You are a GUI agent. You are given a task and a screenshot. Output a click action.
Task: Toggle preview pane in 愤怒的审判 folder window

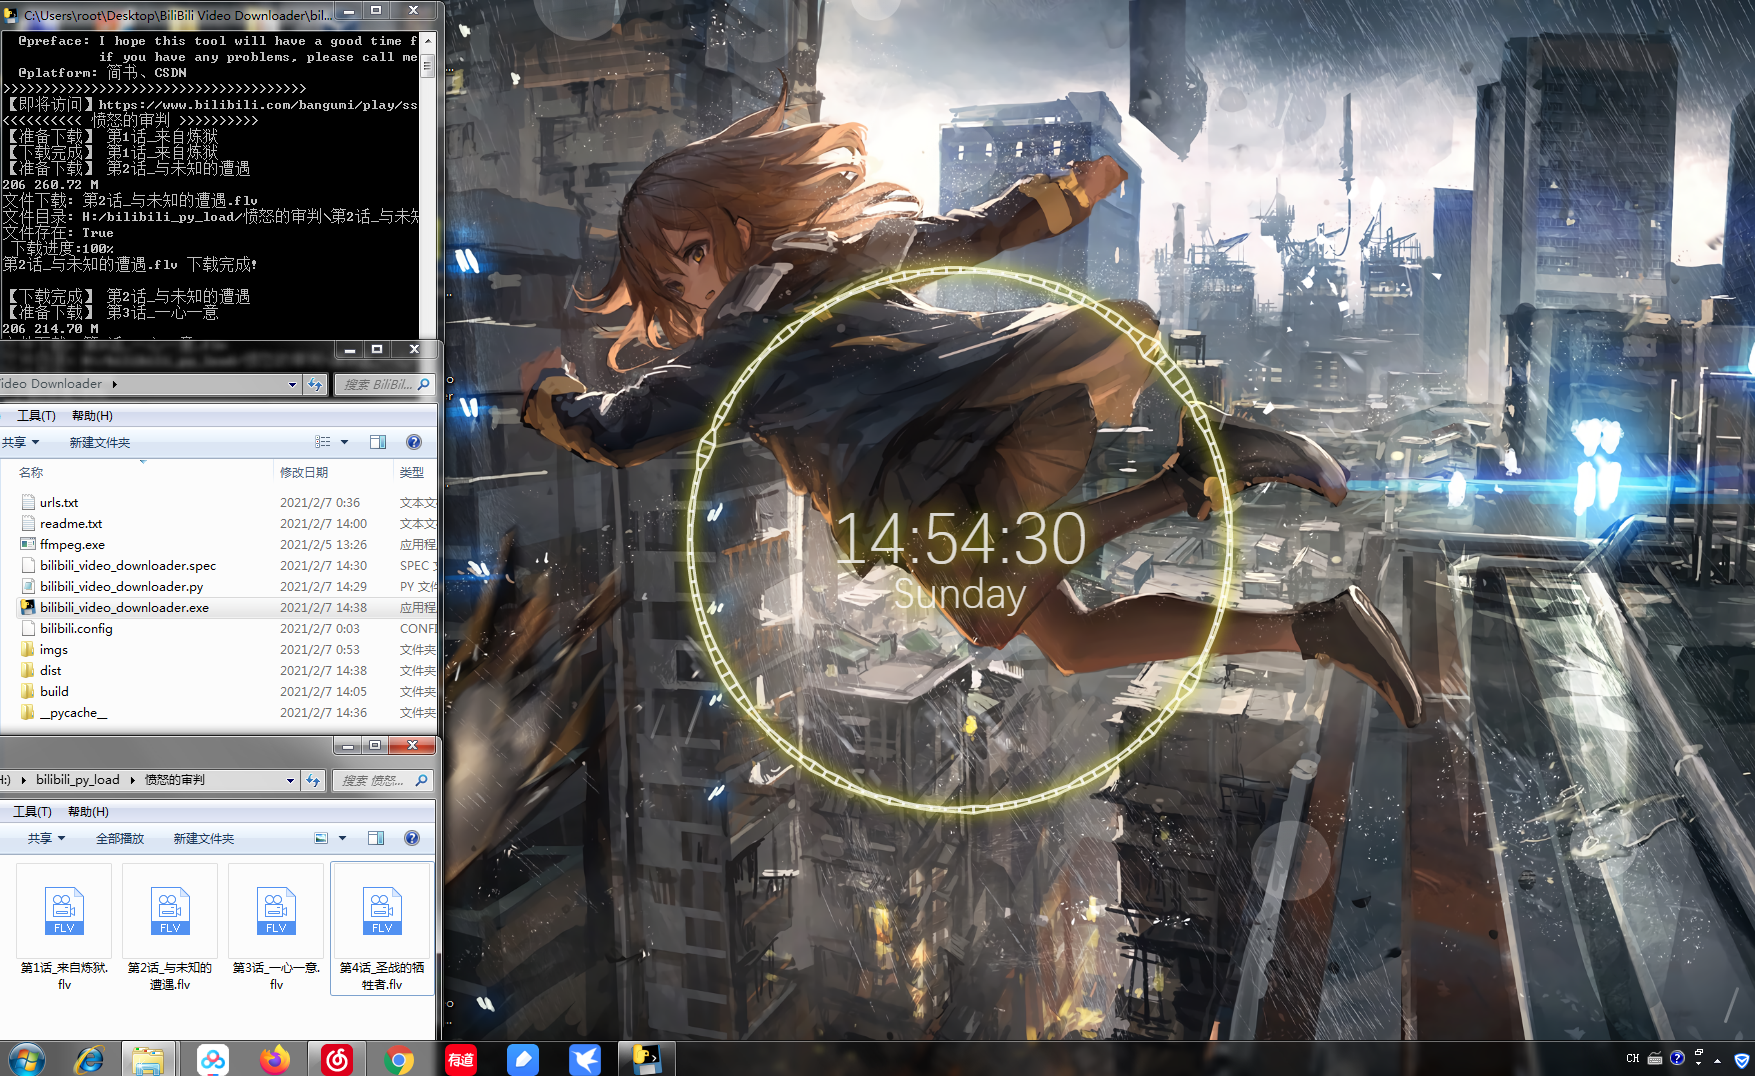(x=376, y=838)
